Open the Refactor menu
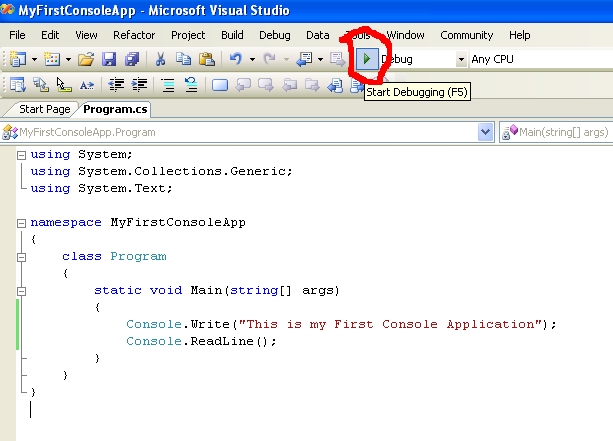This screenshot has width=613, height=441. 134,35
